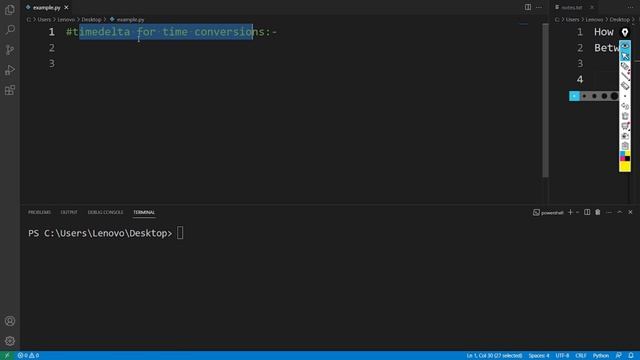Image resolution: width=640 pixels, height=360 pixels.
Task: Click the undo icon in annotation toolbar
Action: 625,106
